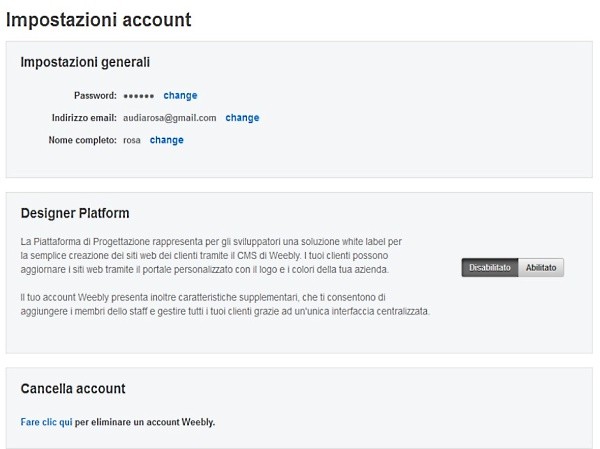Select the Disabilitato toggle option
Image resolution: width=600 pixels, height=449 pixels.
click(490, 268)
